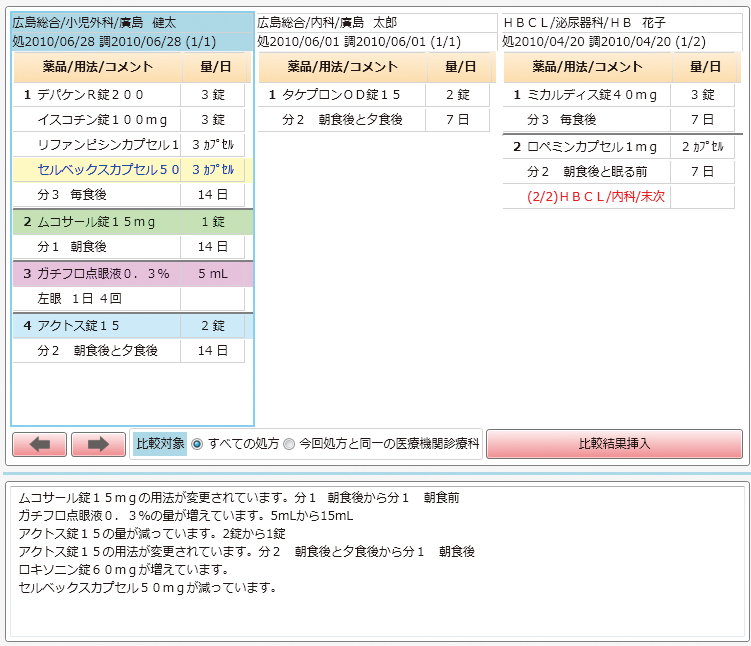This screenshot has height=646, width=751.
Task: Click 量/日 header of third prescription
Action: [x=705, y=67]
